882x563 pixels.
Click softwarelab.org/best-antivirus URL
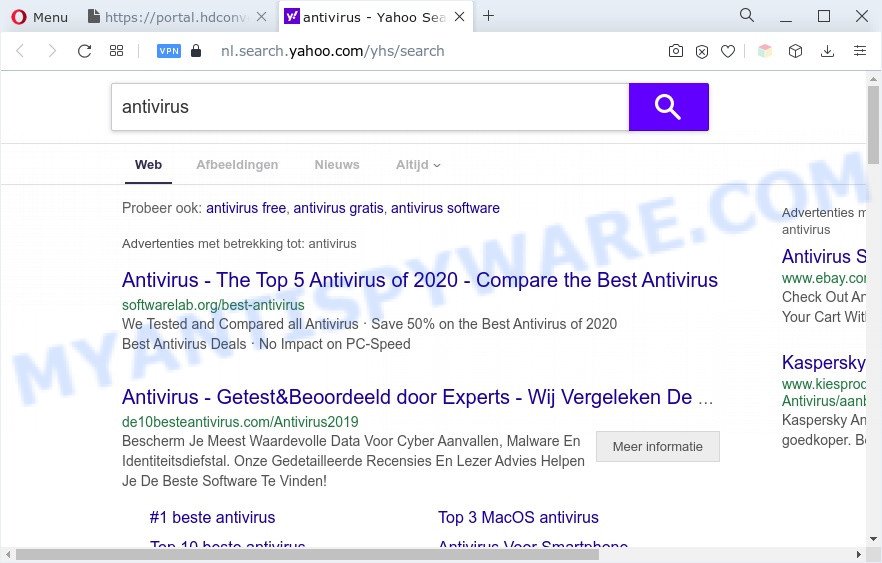[213, 305]
